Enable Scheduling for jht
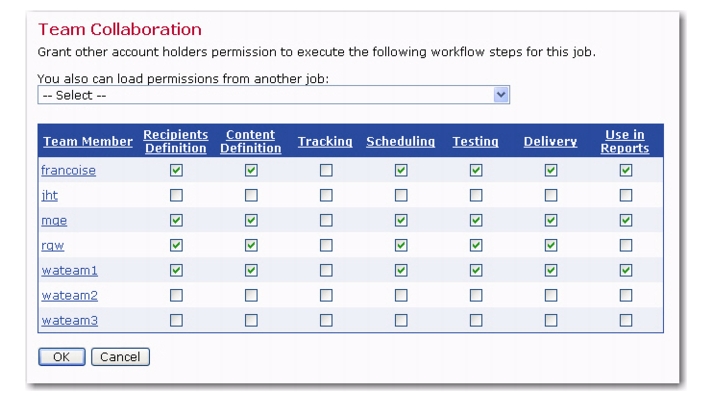The height and width of the screenshot is (419, 712). [x=401, y=195]
